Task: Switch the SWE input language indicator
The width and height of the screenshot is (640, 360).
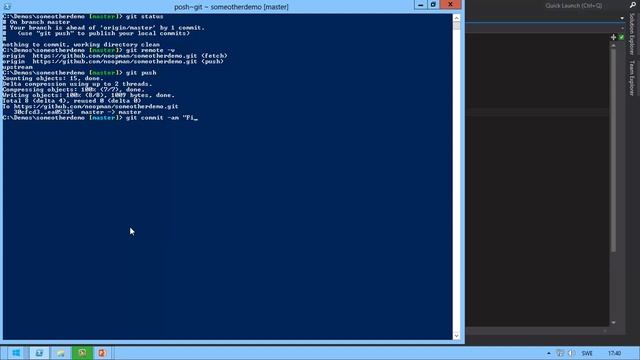Action: tap(587, 353)
